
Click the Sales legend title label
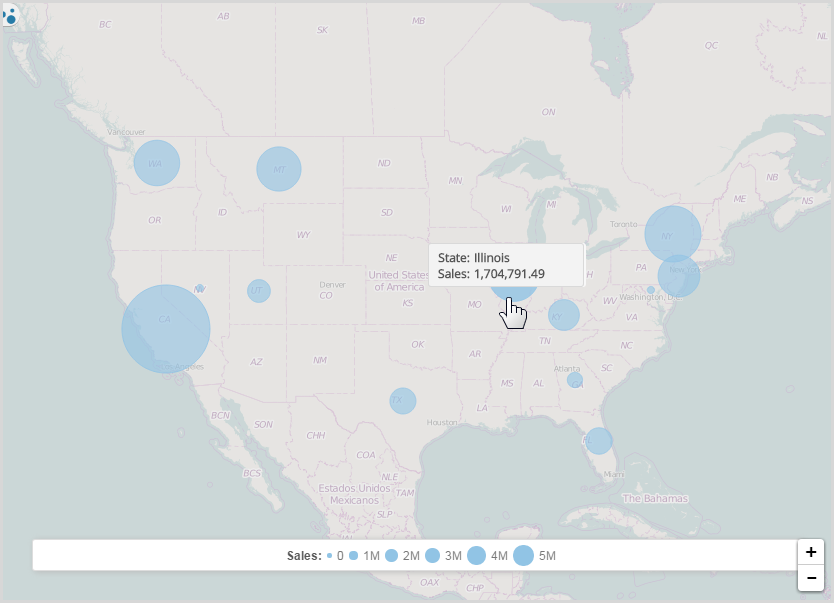(304, 555)
